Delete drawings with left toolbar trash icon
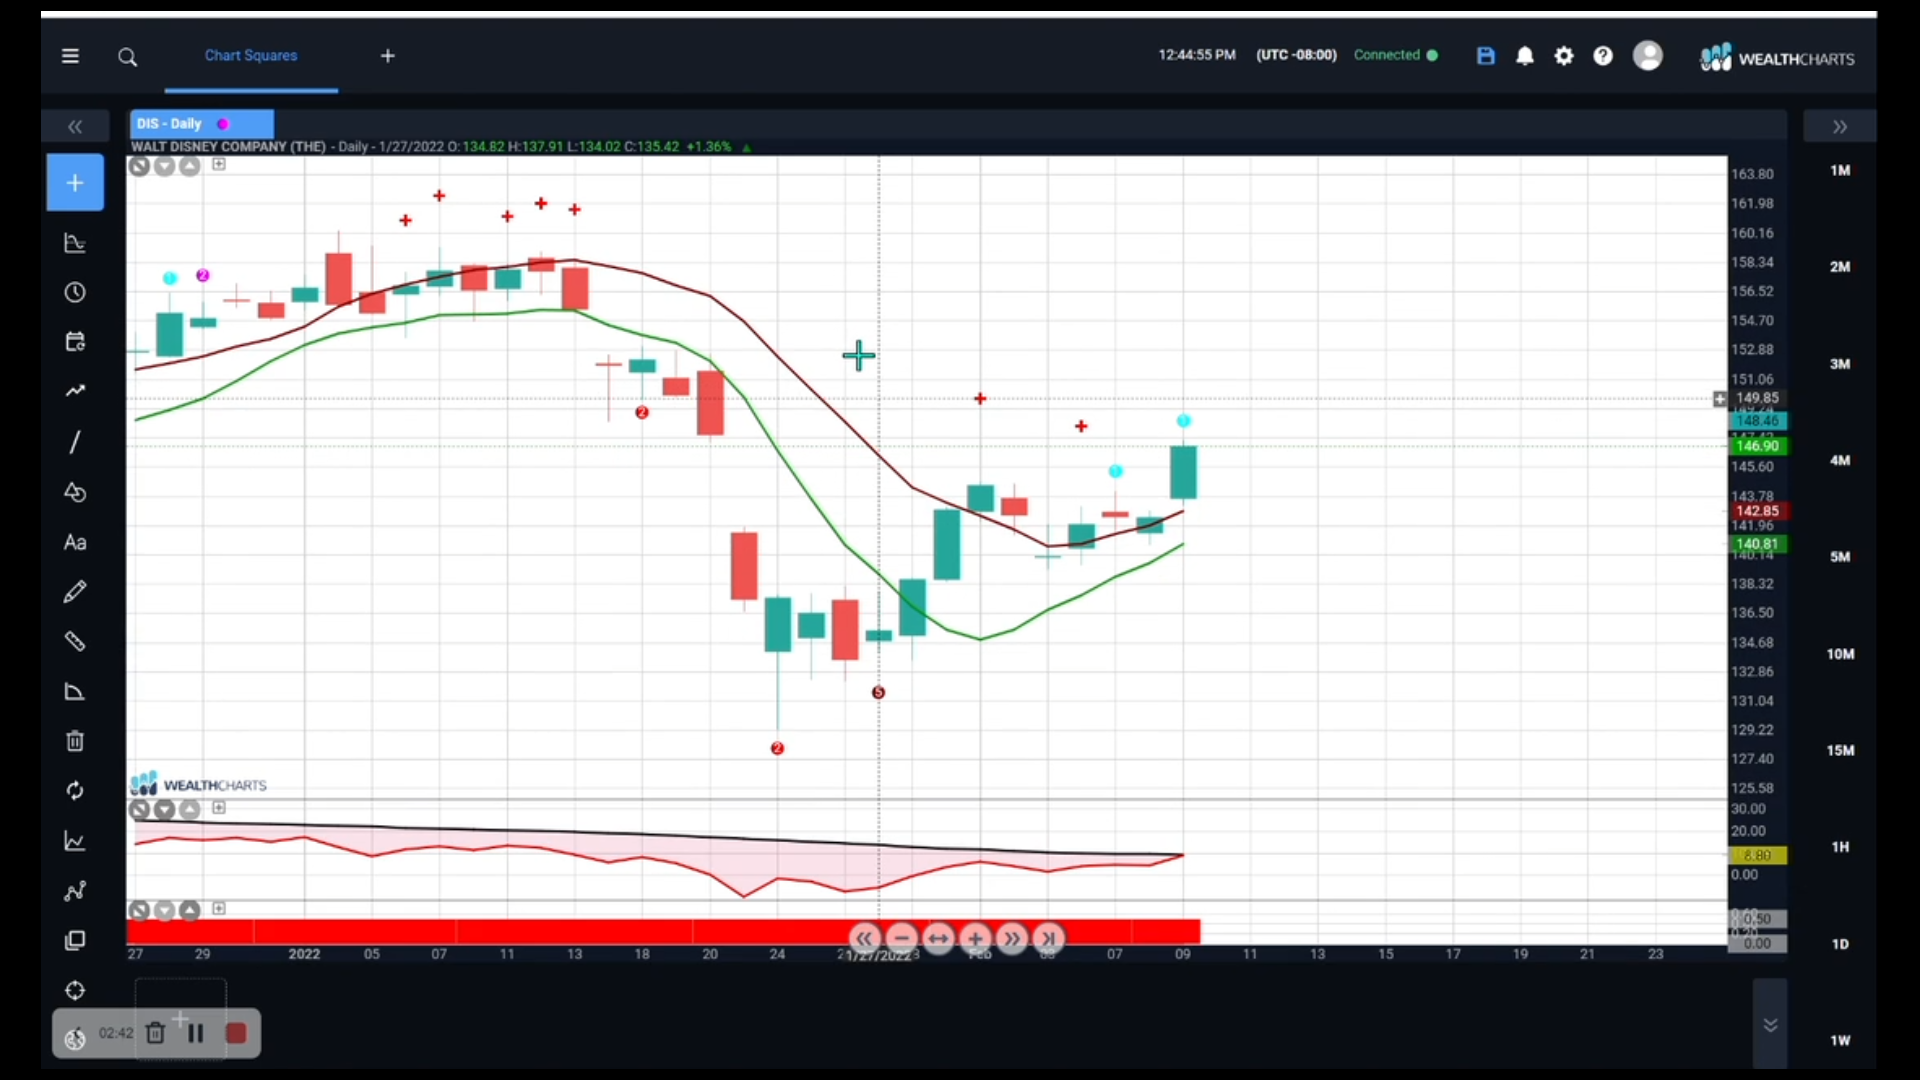Viewport: 1920px width, 1080px height. coord(75,741)
